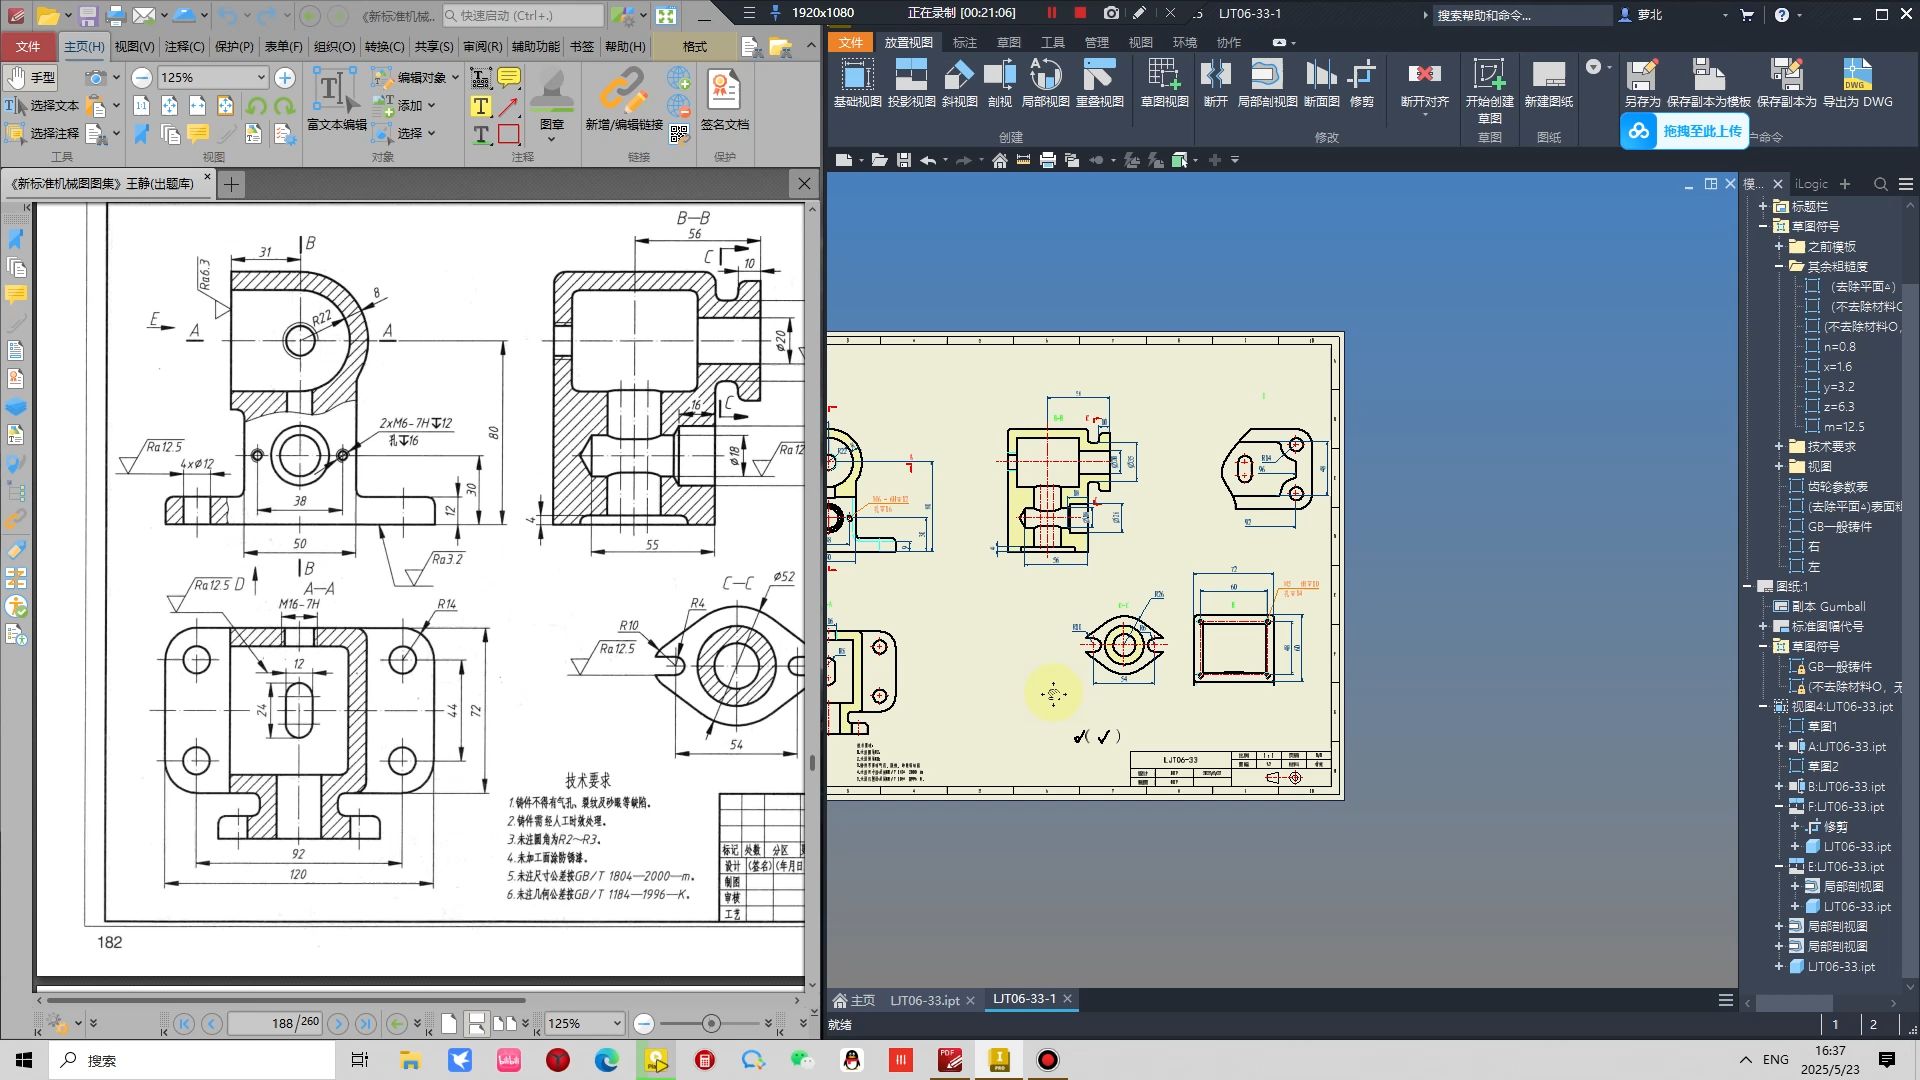Collapse the 其余粗糙度 folder node
1920x1080 pixels.
tap(1779, 266)
